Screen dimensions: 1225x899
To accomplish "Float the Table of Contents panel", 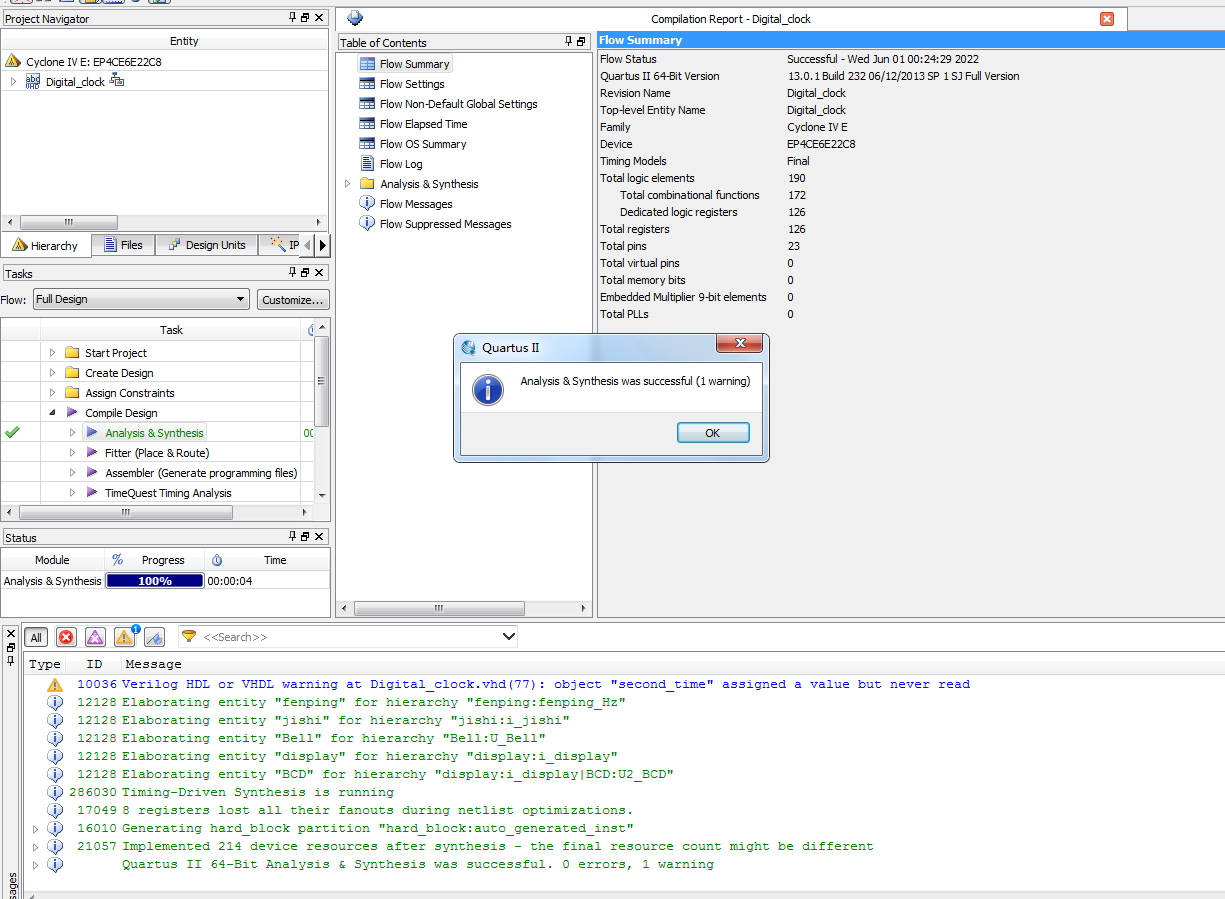I will pyautogui.click(x=582, y=42).
